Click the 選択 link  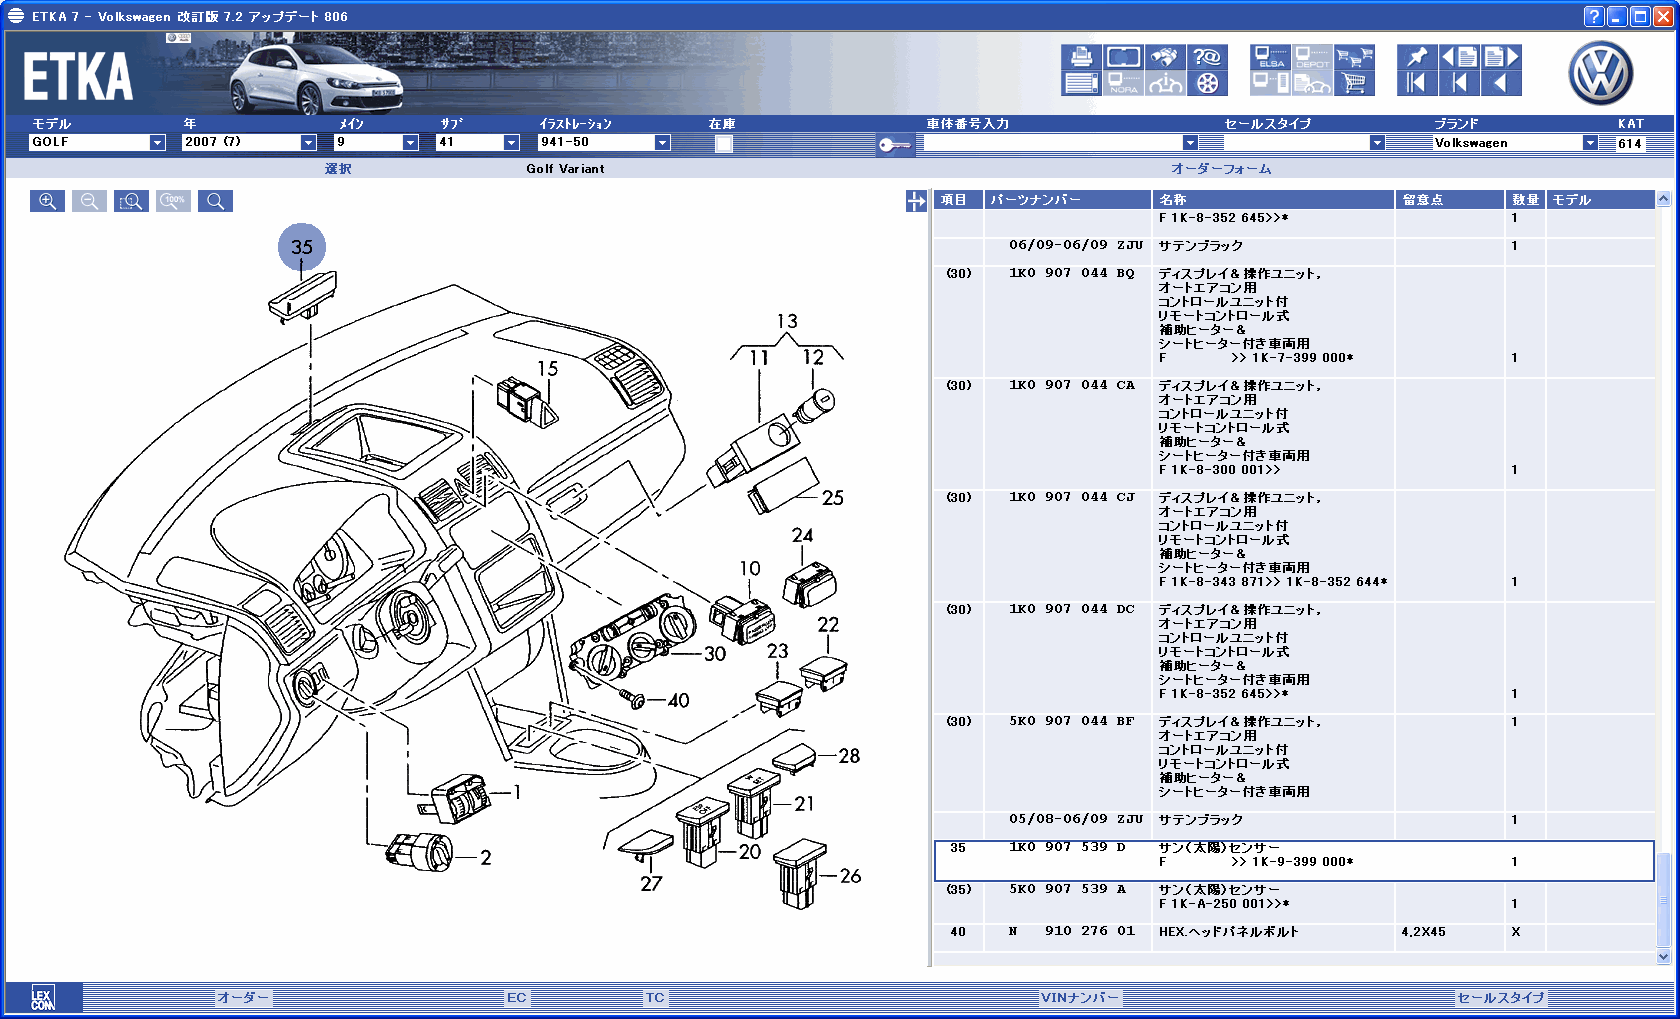[x=338, y=169]
